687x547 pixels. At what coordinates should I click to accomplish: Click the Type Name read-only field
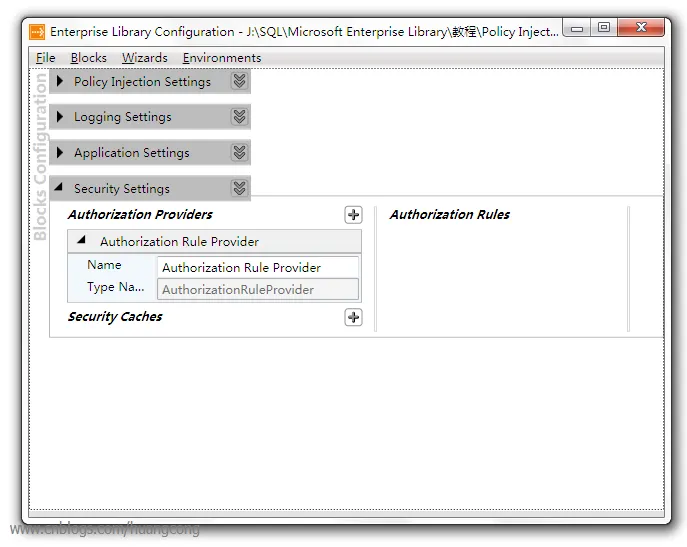(x=258, y=290)
